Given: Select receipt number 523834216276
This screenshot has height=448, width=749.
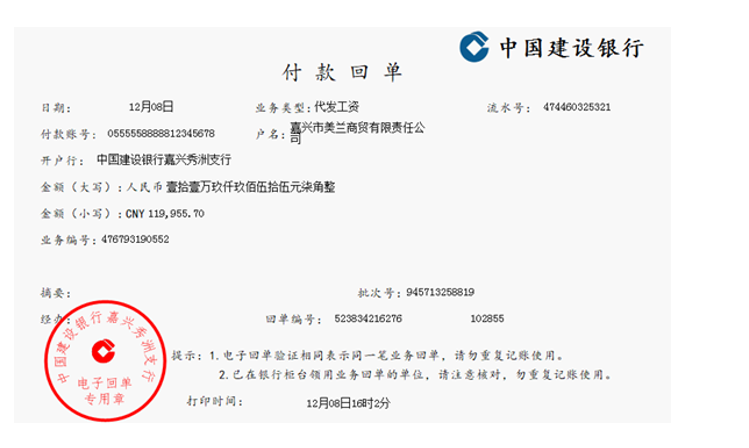Looking at the screenshot, I should (x=368, y=319).
